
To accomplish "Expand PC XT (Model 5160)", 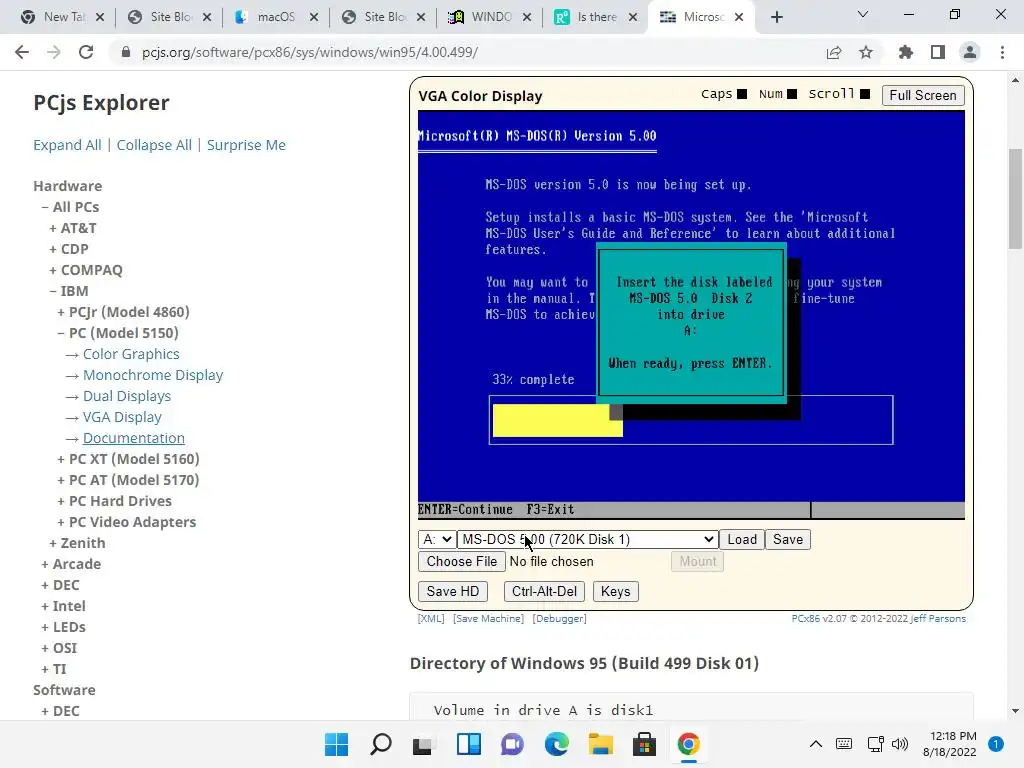I will pos(61,459).
